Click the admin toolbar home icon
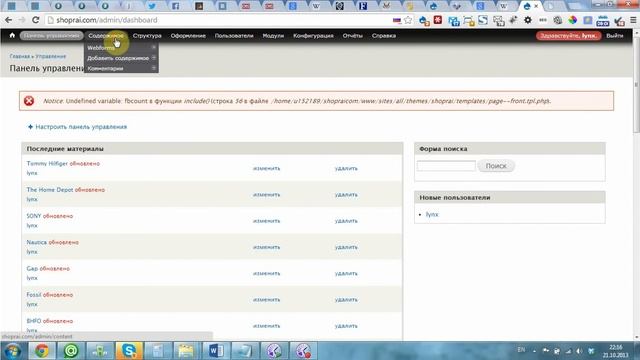This screenshot has width=640, height=360. 12,36
